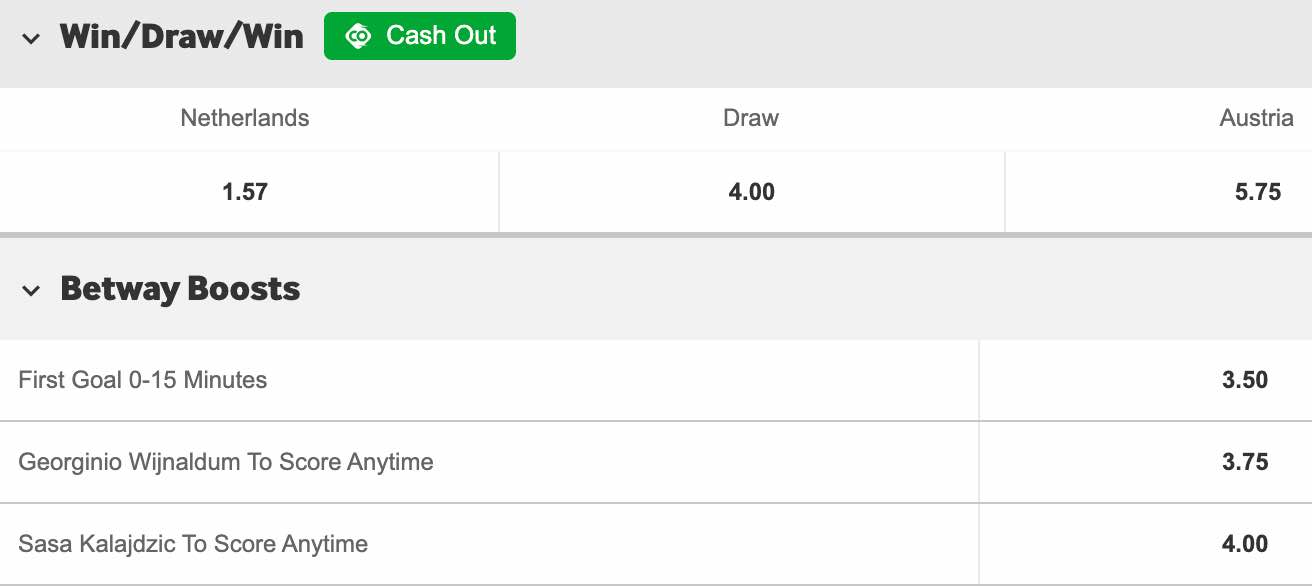The width and height of the screenshot is (1312, 586).
Task: Click the Betway Boosts section heading
Action: [180, 289]
